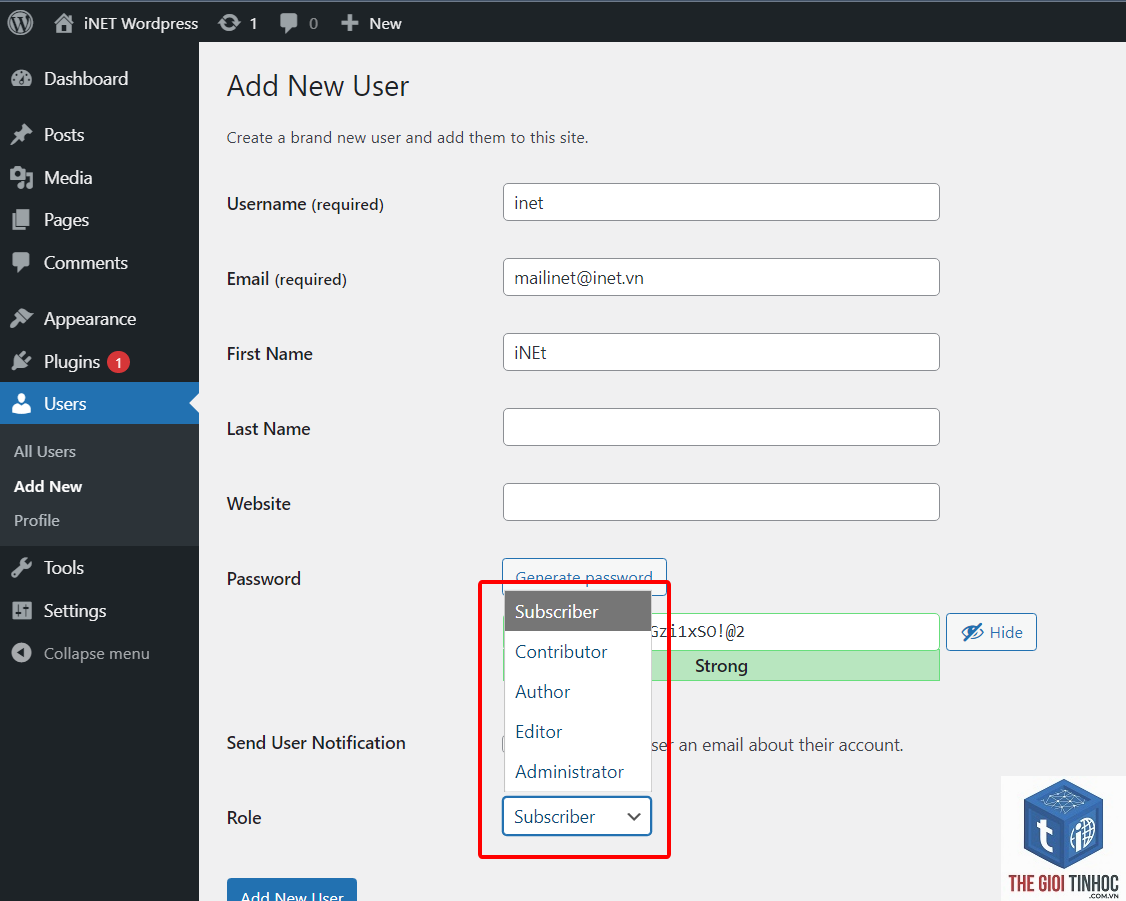Click the Posts pushpin icon
This screenshot has height=901, width=1126.
tap(22, 135)
